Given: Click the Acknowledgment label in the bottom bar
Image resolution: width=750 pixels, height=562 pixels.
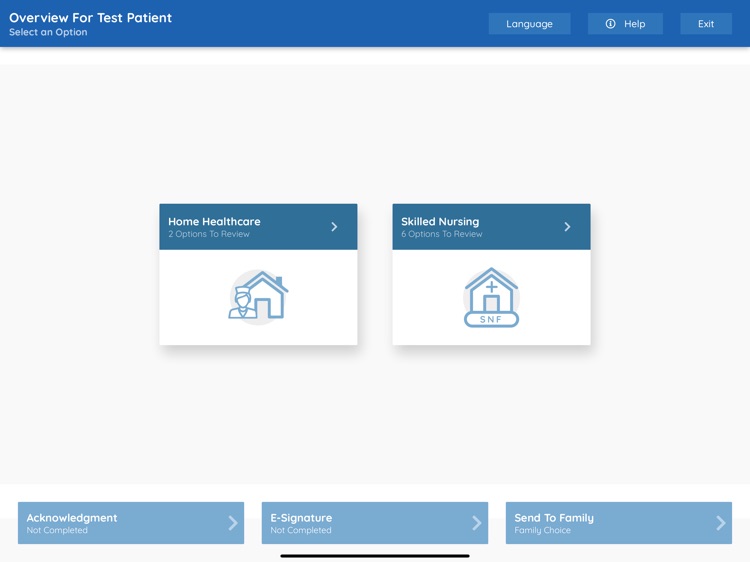Looking at the screenshot, I should pos(72,518).
